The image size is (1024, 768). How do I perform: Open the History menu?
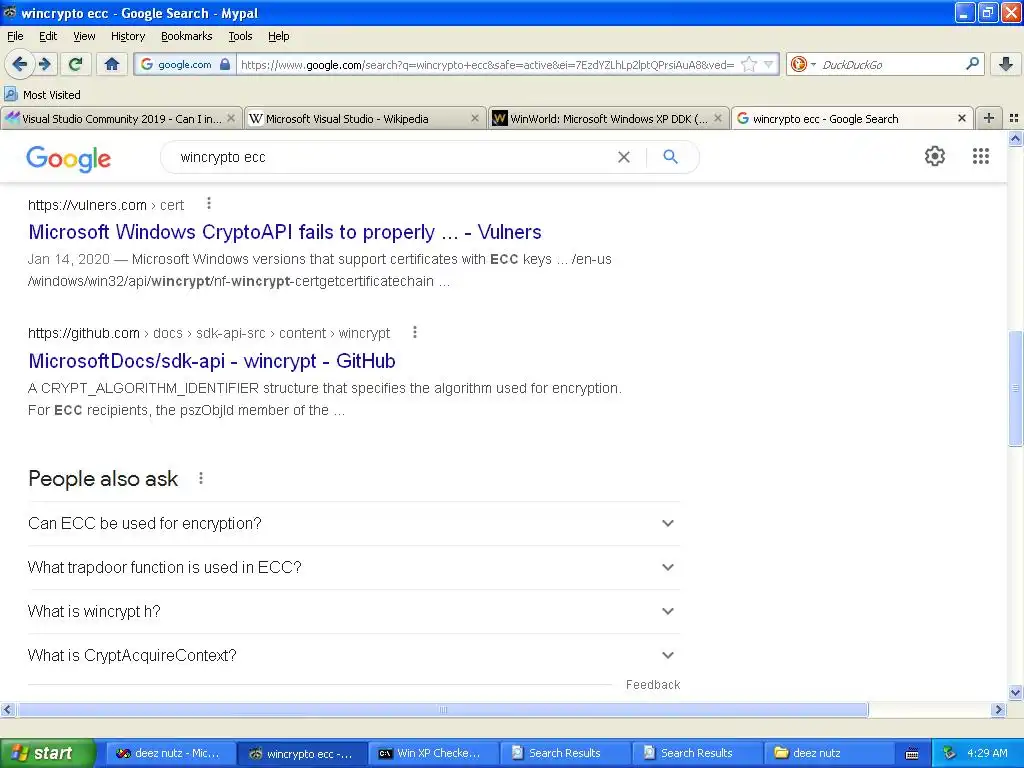pyautogui.click(x=127, y=36)
